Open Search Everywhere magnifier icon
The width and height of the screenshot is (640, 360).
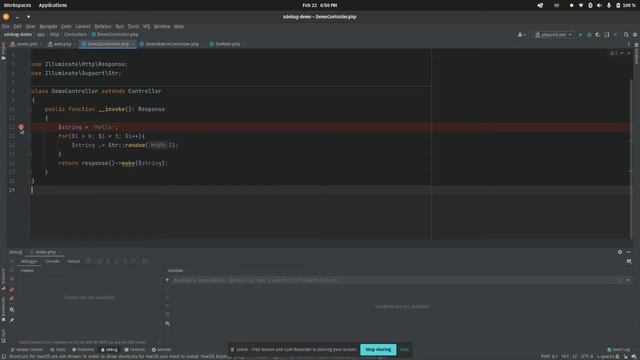tap(626, 35)
